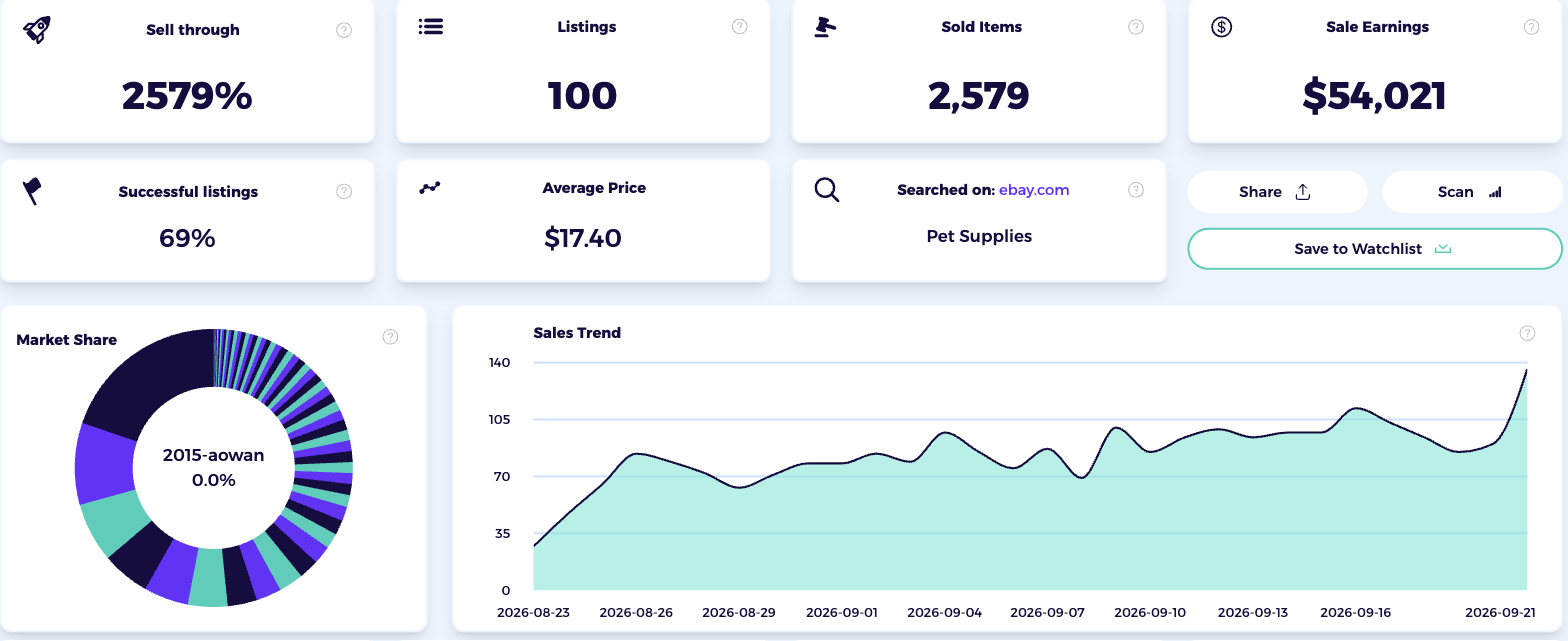1568x641 pixels.
Task: Open help tooltip for Sold Items
Action: 1136,27
